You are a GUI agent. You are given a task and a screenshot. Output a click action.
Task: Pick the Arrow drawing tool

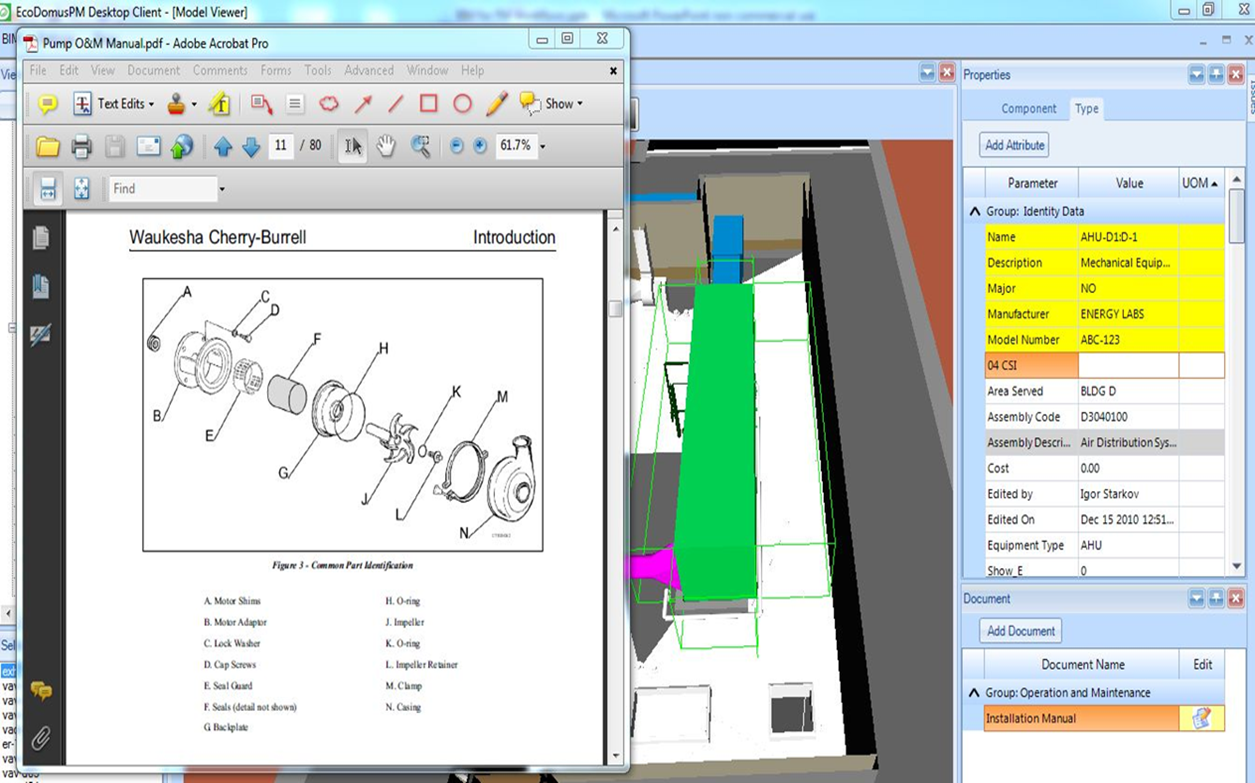point(363,104)
